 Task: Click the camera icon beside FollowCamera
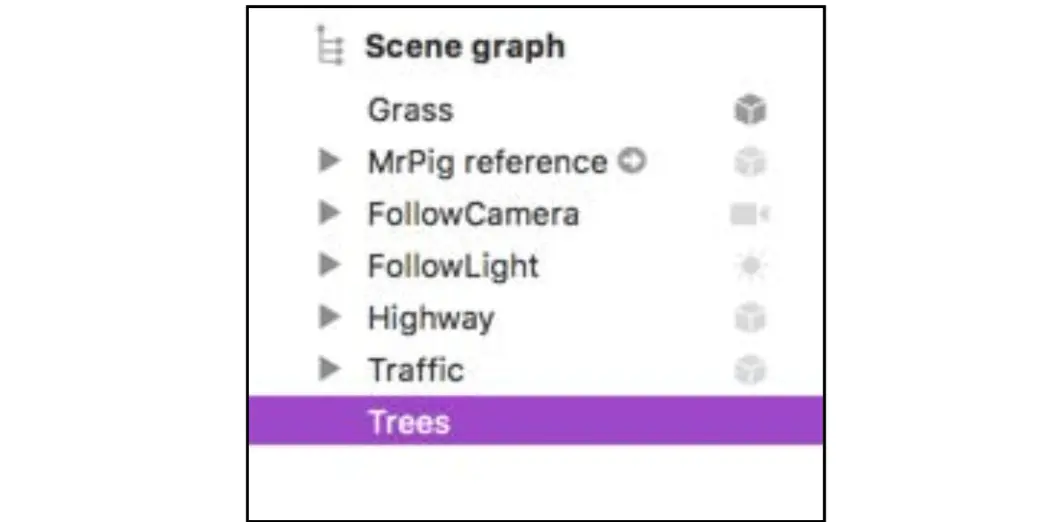(x=749, y=214)
